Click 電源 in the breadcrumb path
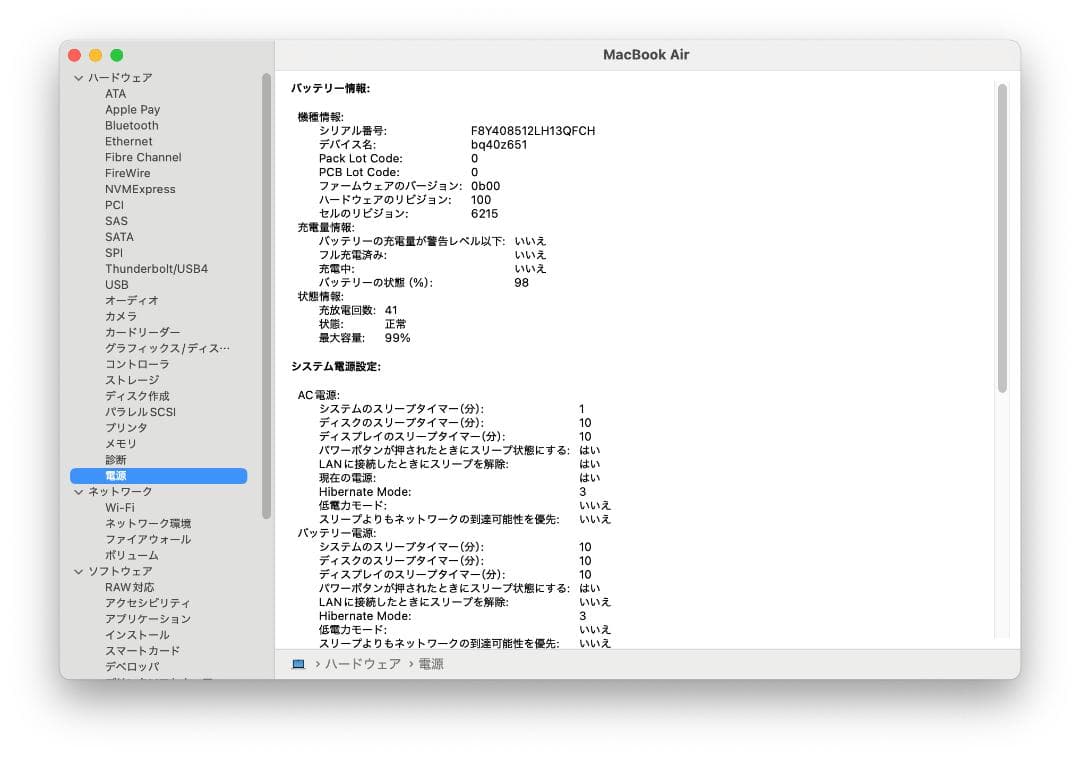The width and height of the screenshot is (1080, 758). coord(430,663)
